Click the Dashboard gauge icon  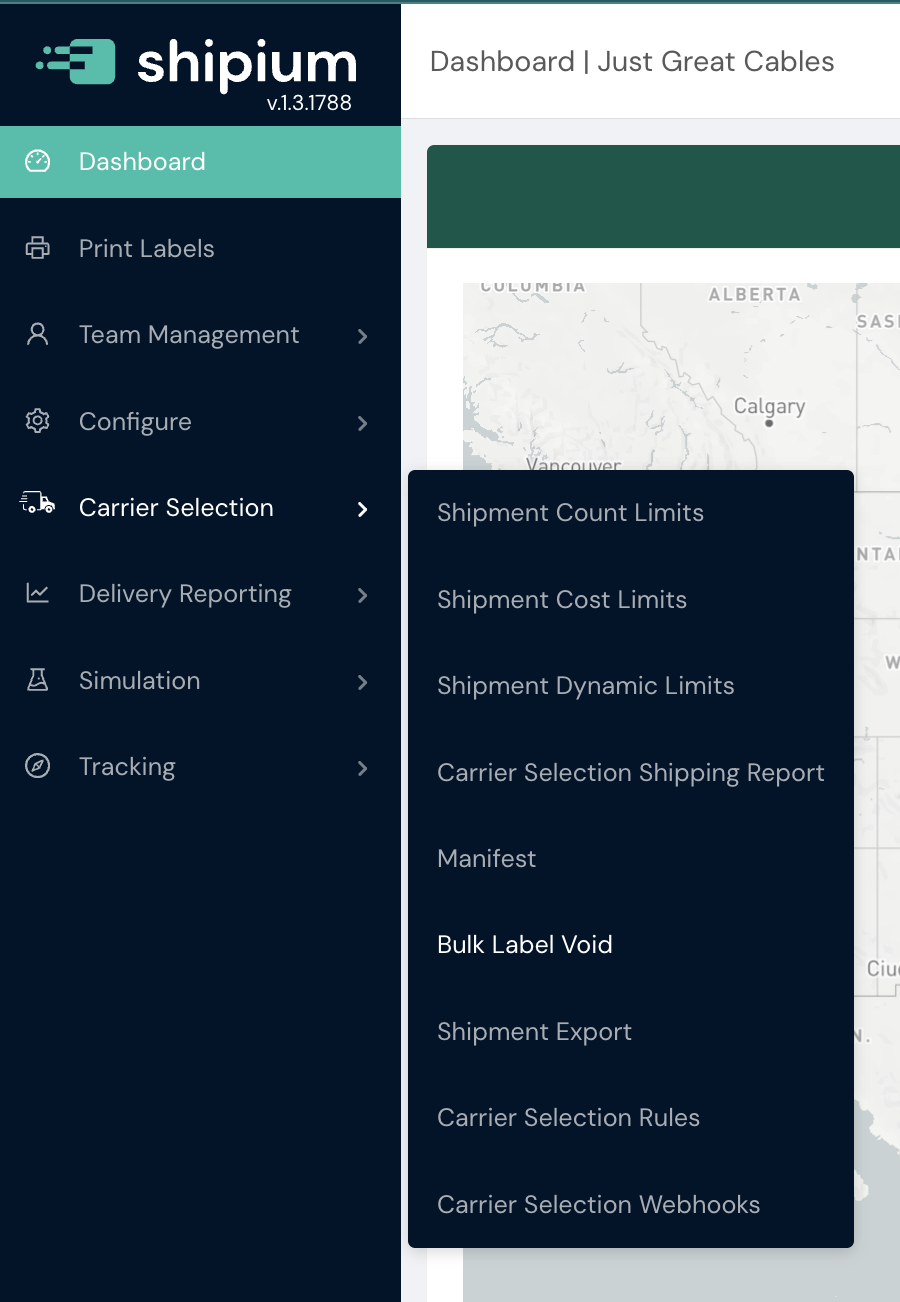point(37,162)
